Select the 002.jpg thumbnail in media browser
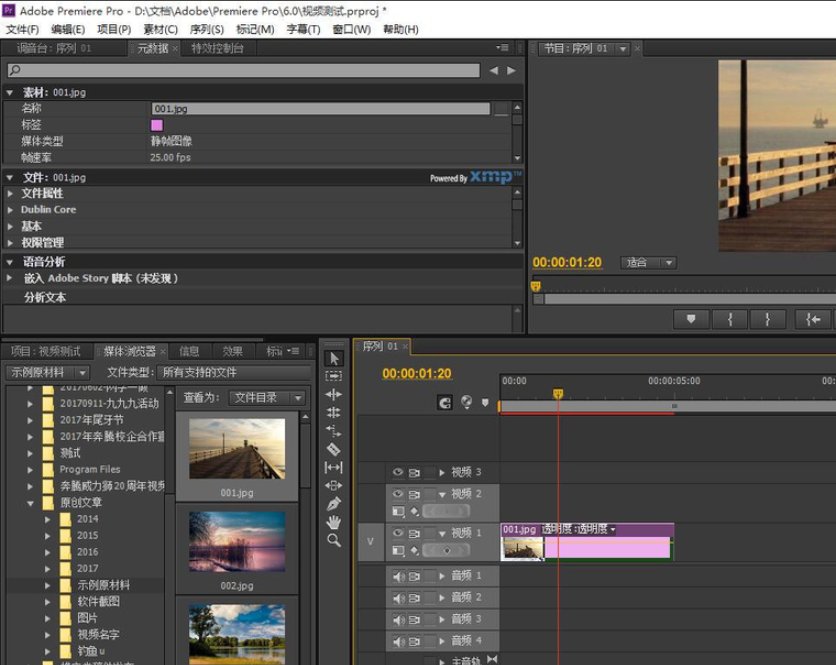 pos(236,543)
